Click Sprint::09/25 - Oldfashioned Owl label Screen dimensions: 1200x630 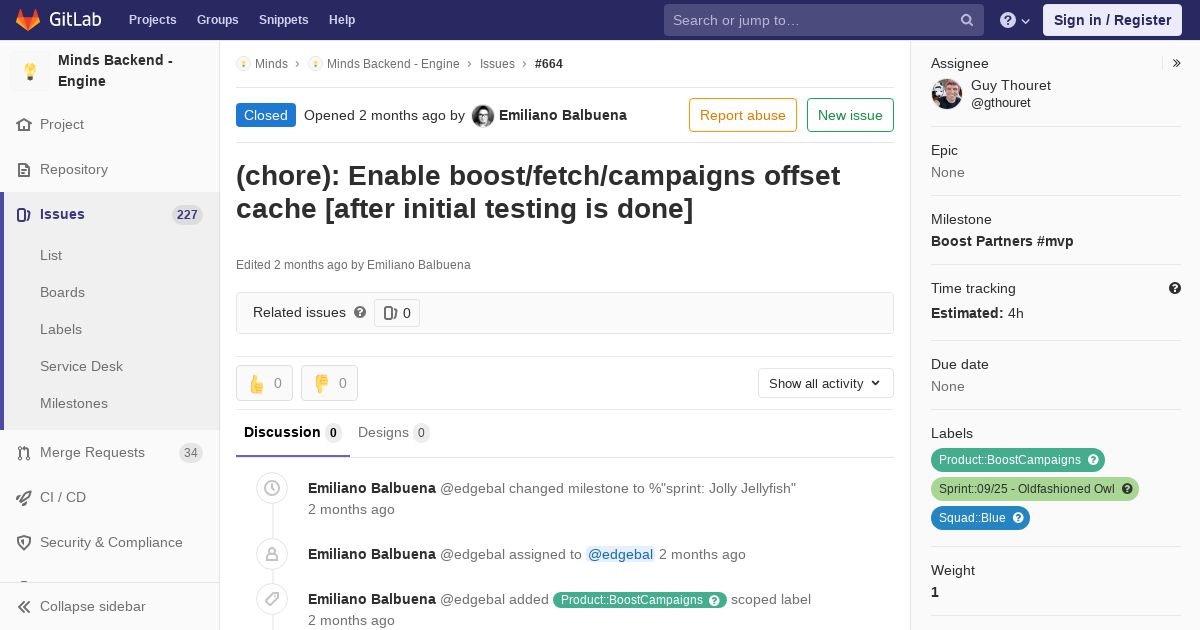point(1026,489)
